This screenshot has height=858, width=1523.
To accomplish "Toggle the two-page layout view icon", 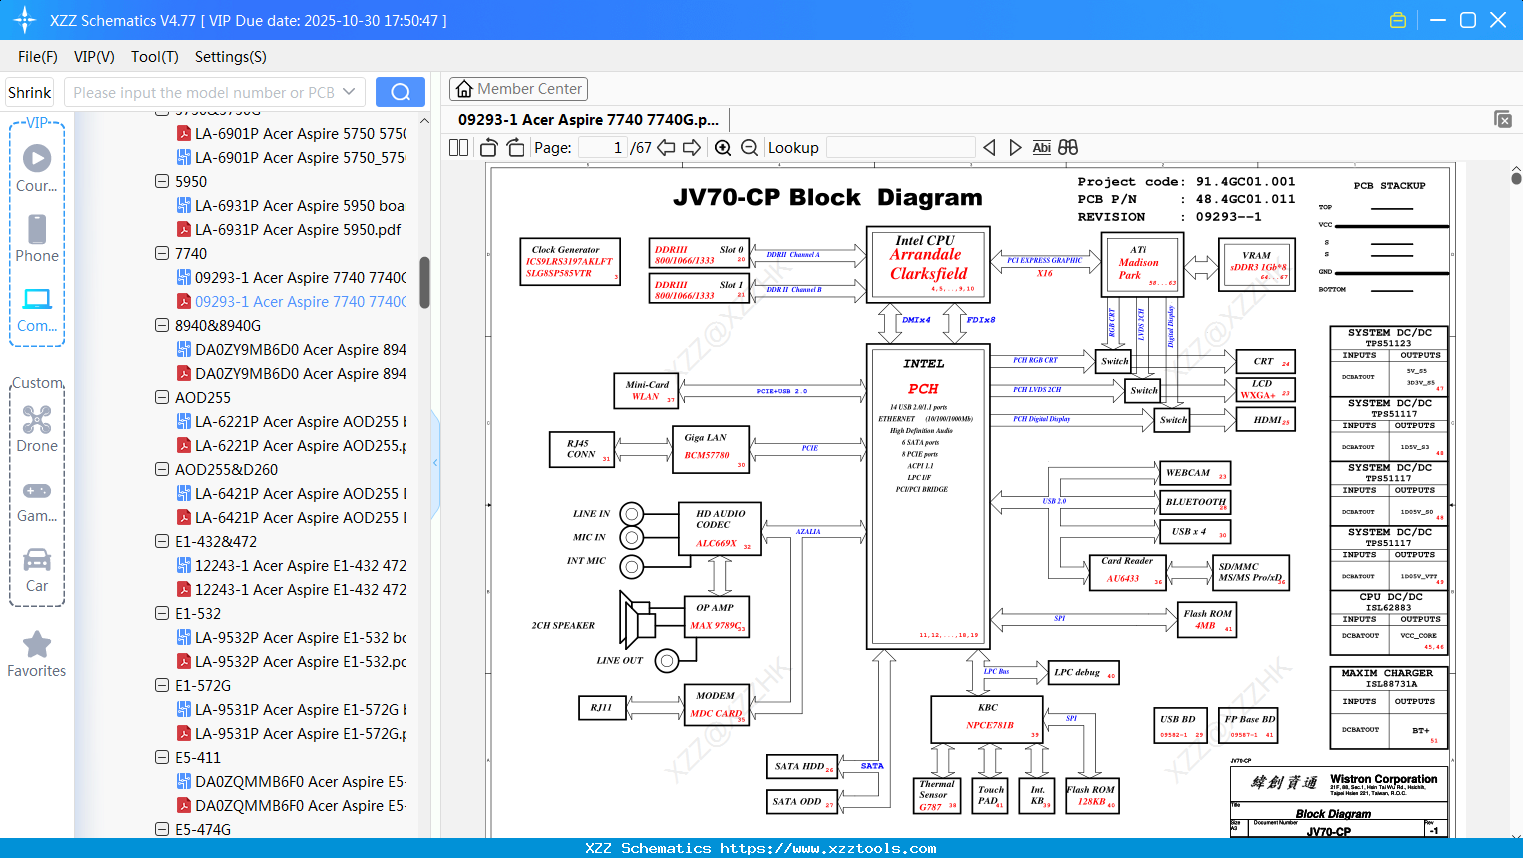I will click(459, 148).
